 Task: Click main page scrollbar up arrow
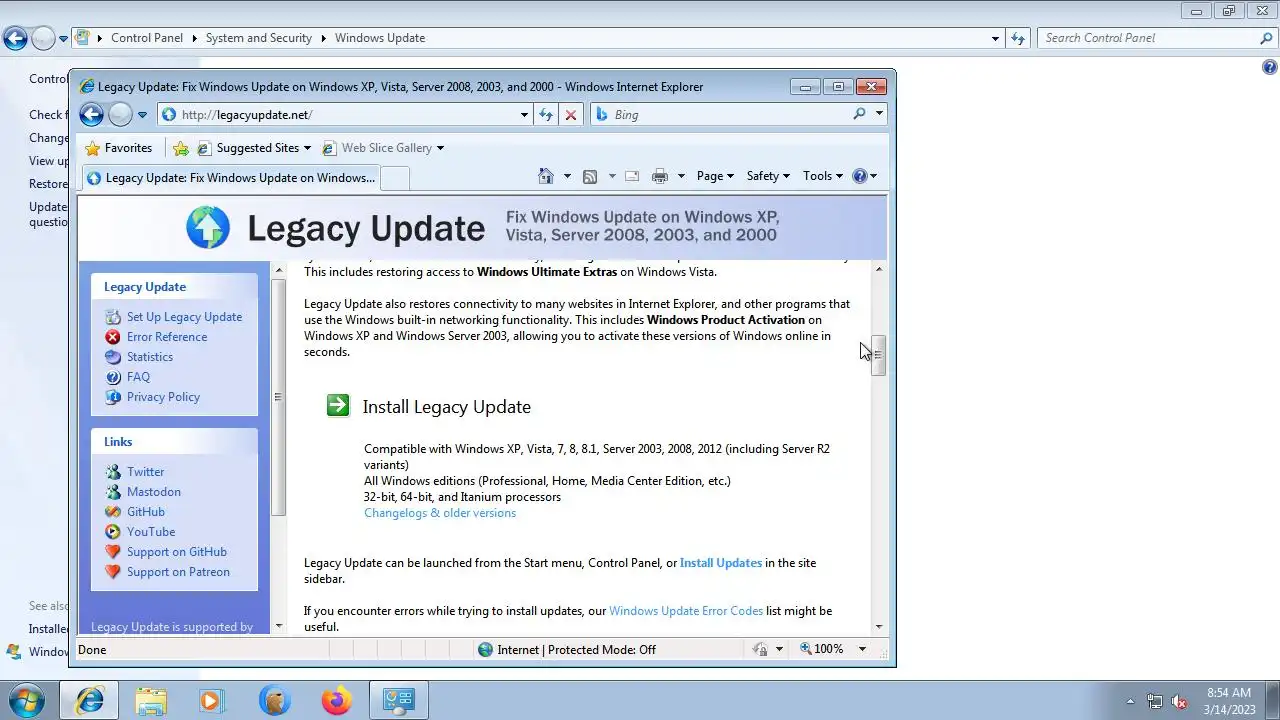879,269
